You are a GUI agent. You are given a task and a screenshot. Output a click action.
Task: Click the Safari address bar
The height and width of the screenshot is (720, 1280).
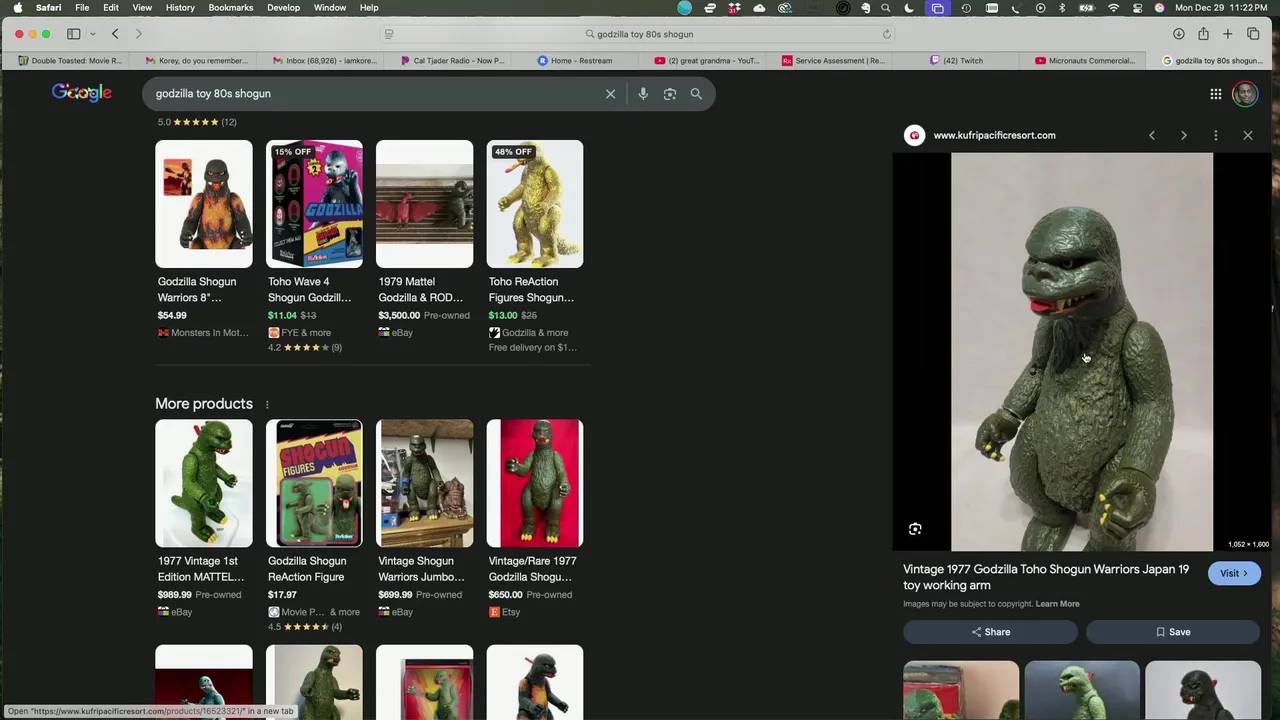click(640, 34)
